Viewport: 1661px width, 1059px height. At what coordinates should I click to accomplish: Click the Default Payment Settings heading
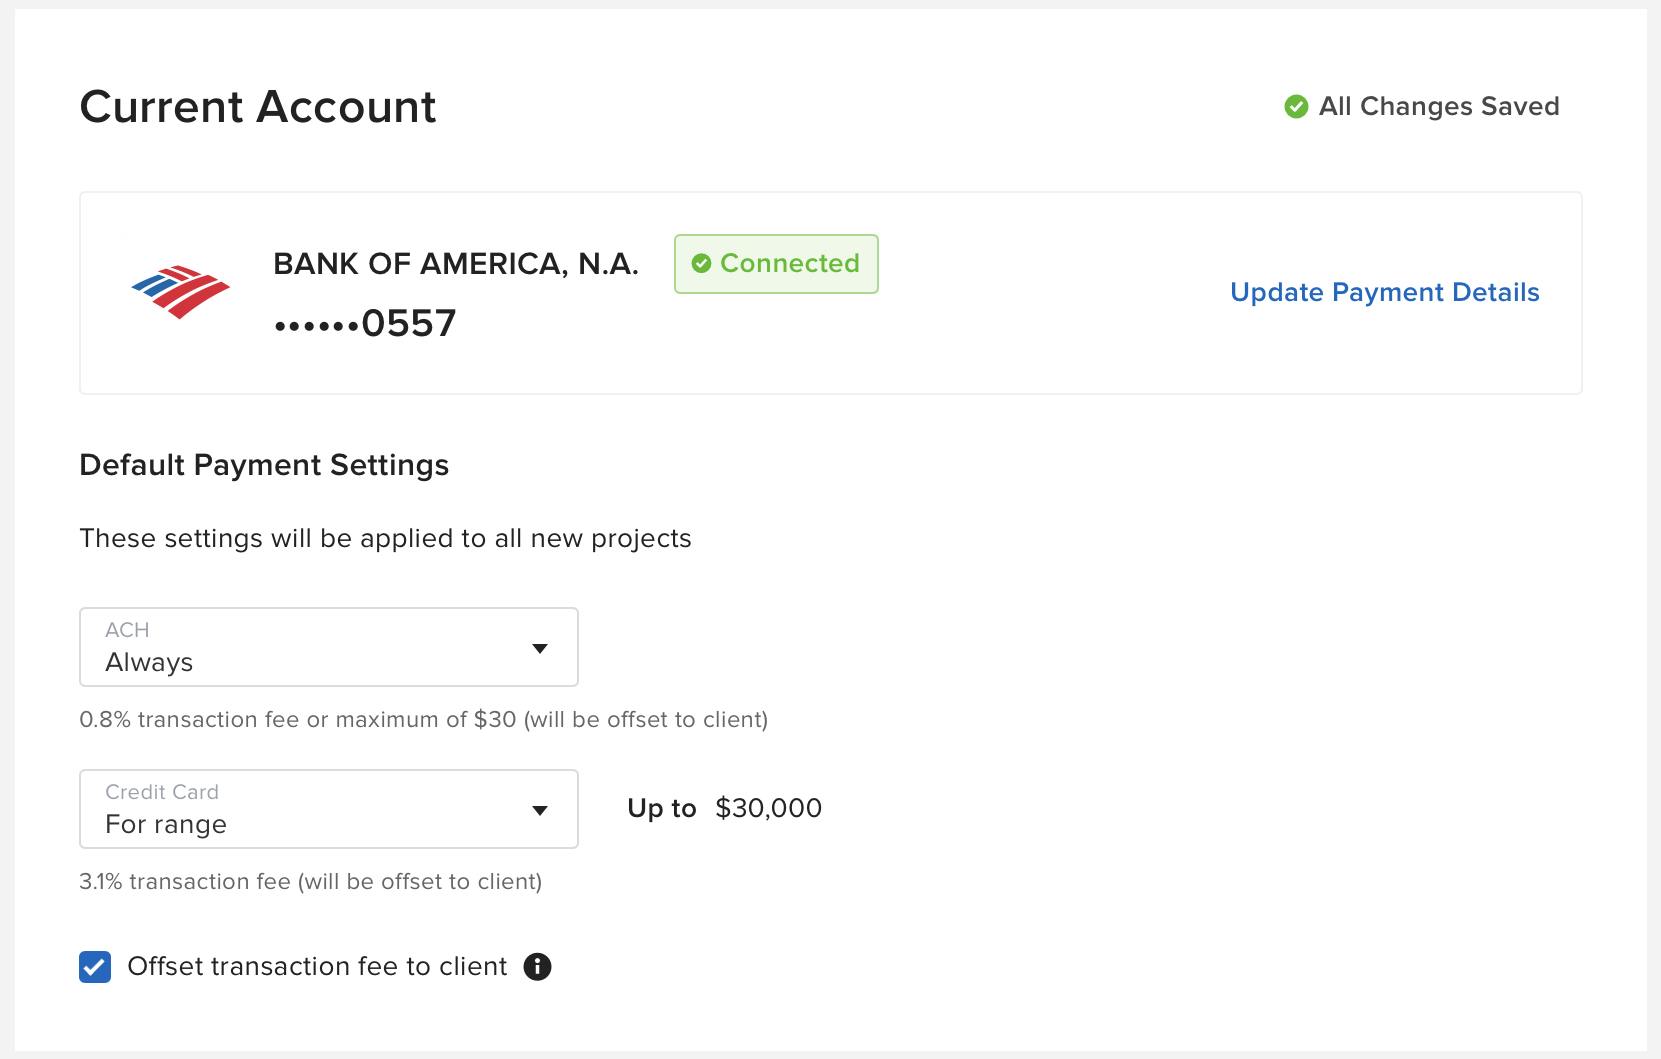tap(264, 465)
